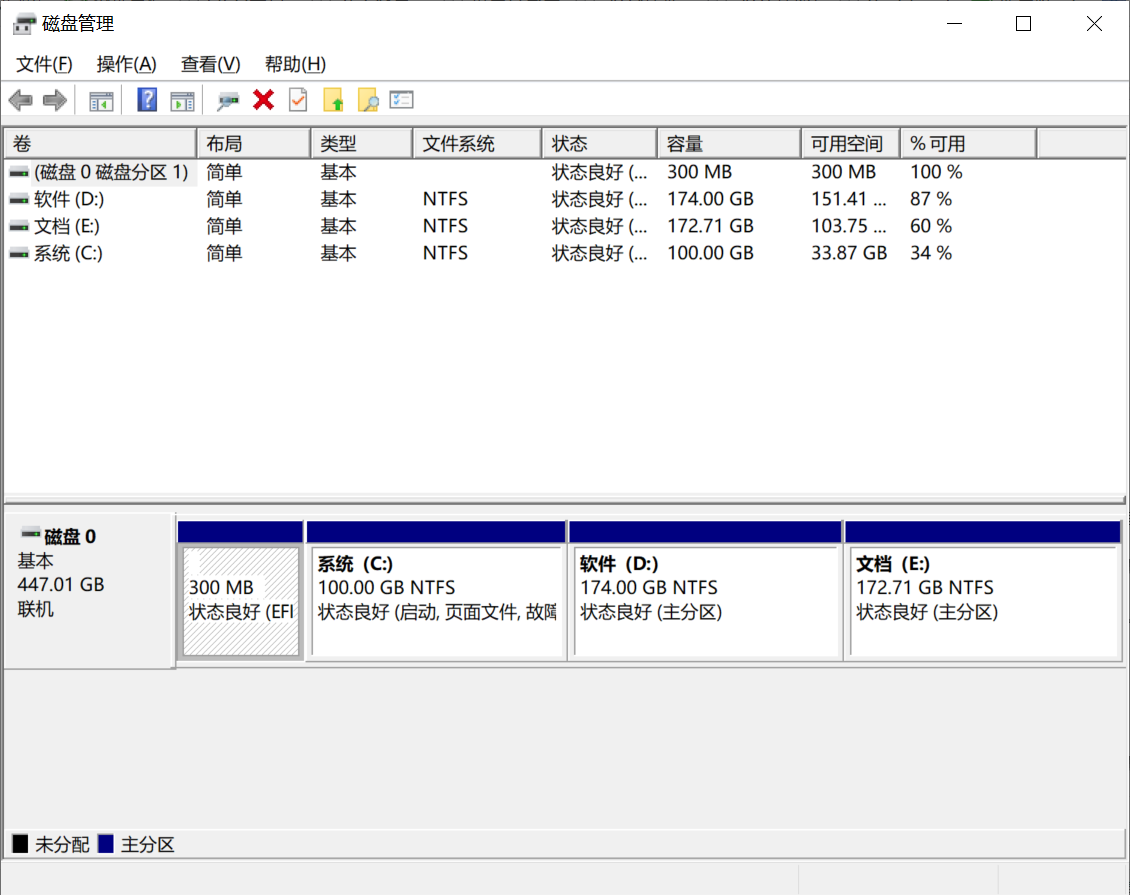The height and width of the screenshot is (895, 1130).
Task: Click the Forward arrow toolbar icon
Action: [55, 100]
